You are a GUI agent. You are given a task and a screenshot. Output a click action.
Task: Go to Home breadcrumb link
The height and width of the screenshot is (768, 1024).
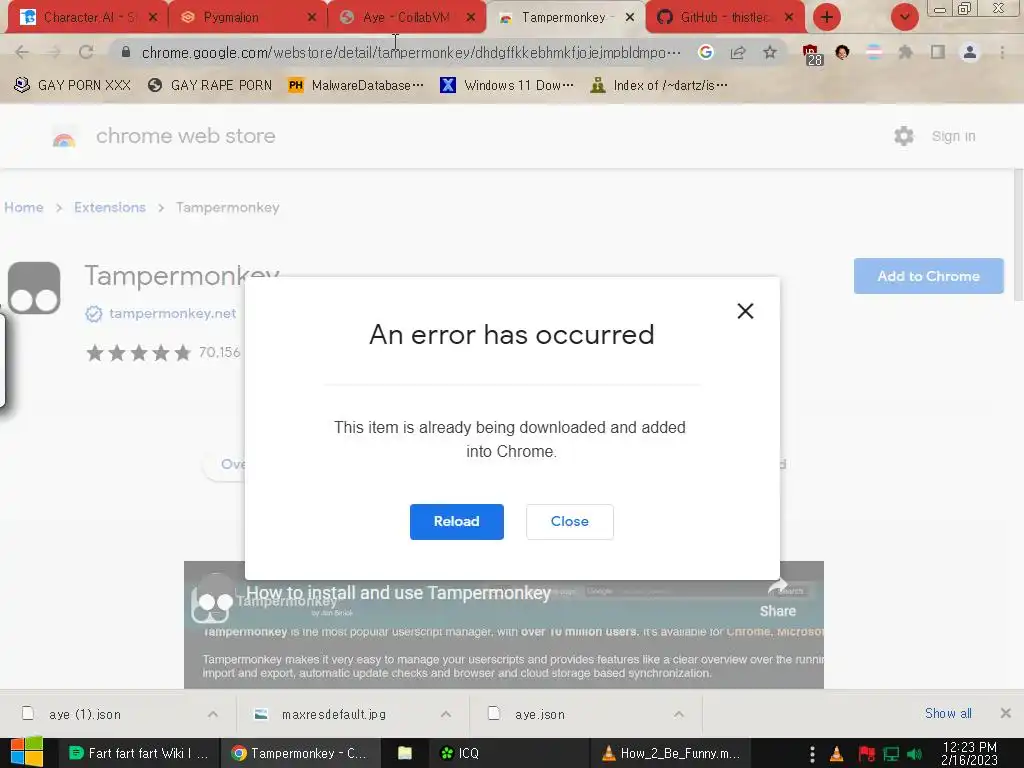click(24, 207)
